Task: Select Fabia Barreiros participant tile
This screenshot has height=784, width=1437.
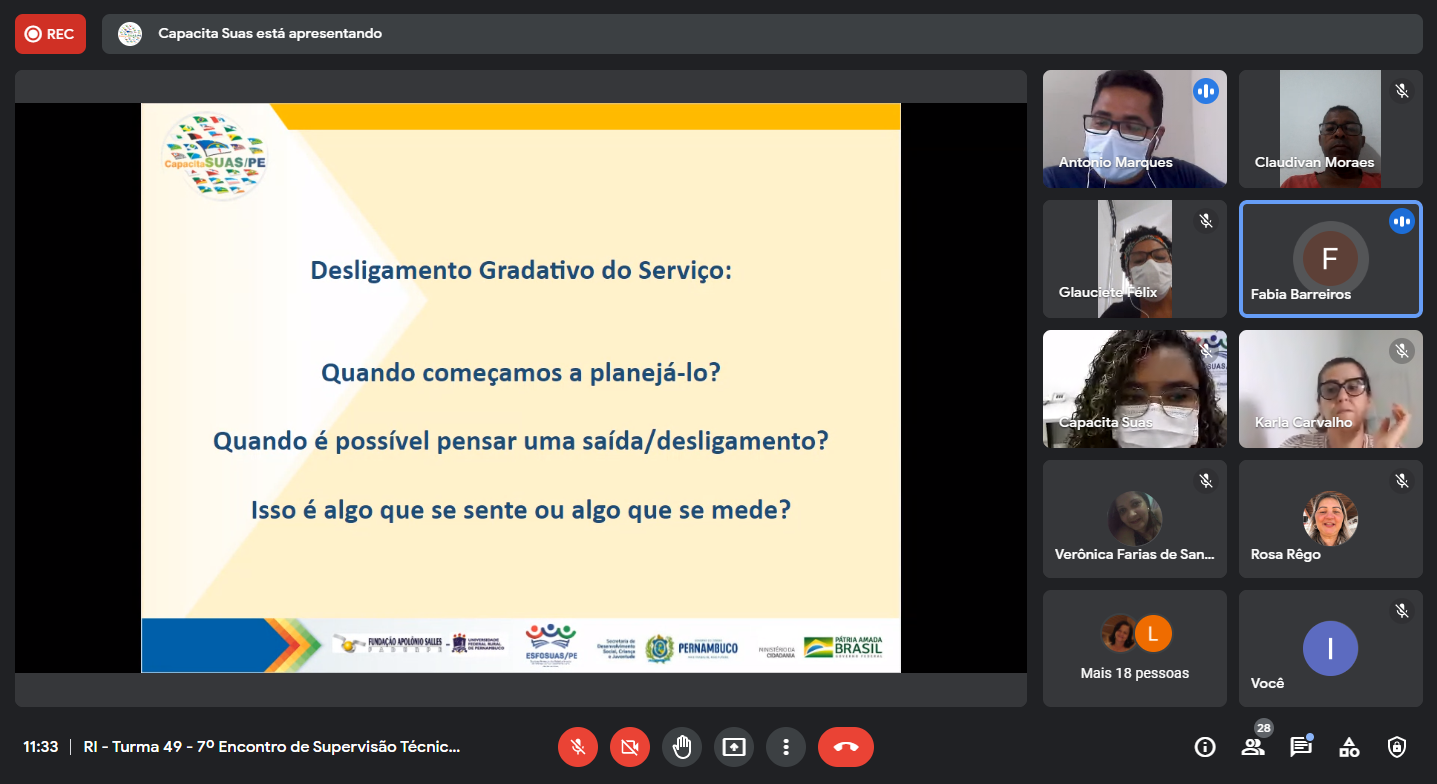Action: (x=1330, y=259)
